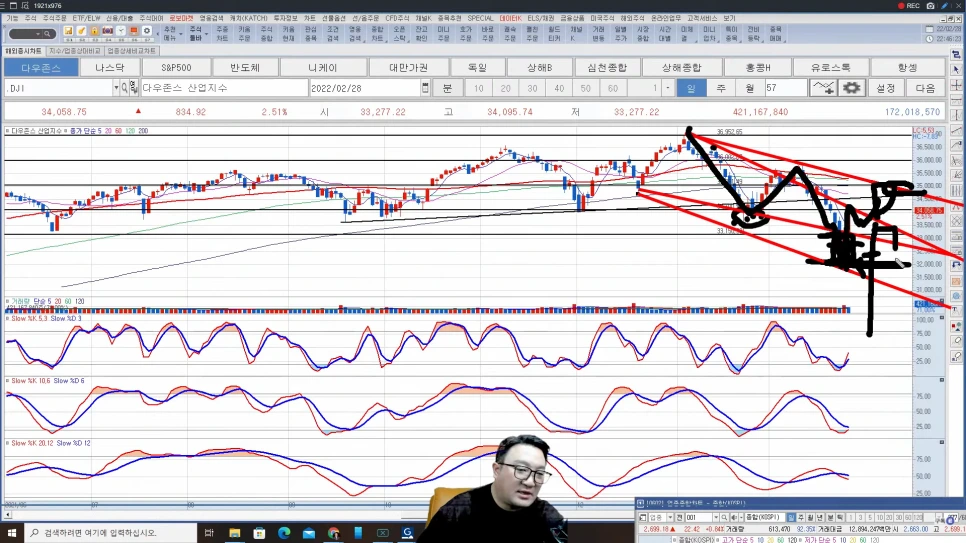Select the 30 minute interval
The width and height of the screenshot is (966, 543).
pyautogui.click(x=532, y=88)
